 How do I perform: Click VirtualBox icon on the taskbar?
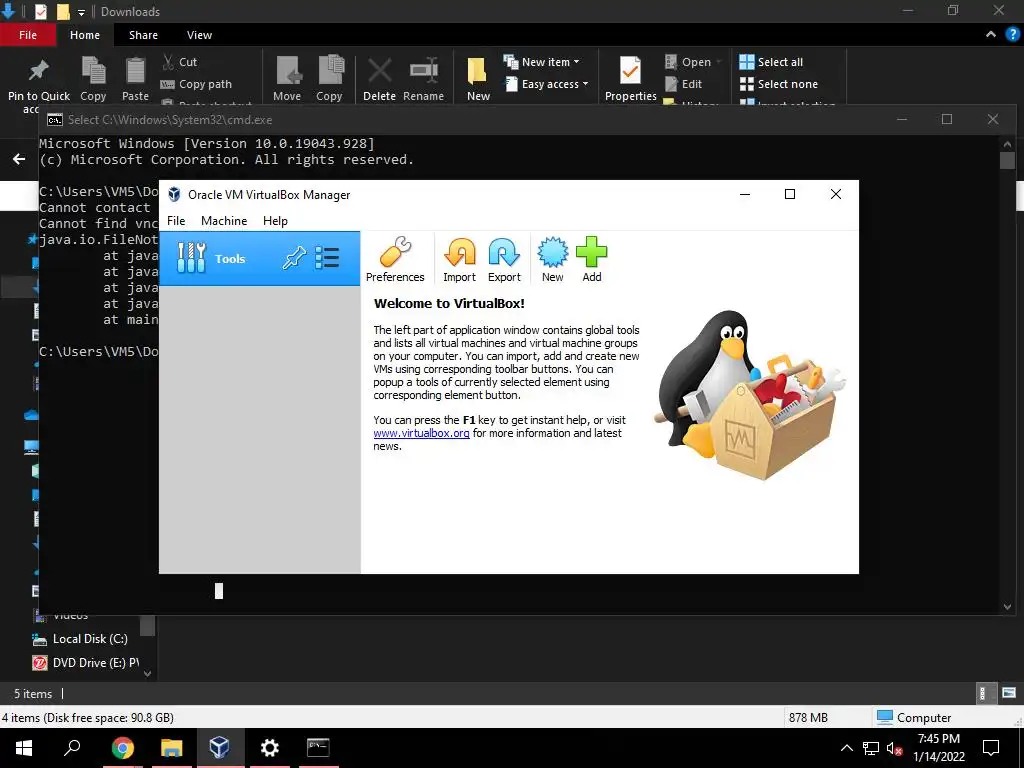(x=219, y=747)
